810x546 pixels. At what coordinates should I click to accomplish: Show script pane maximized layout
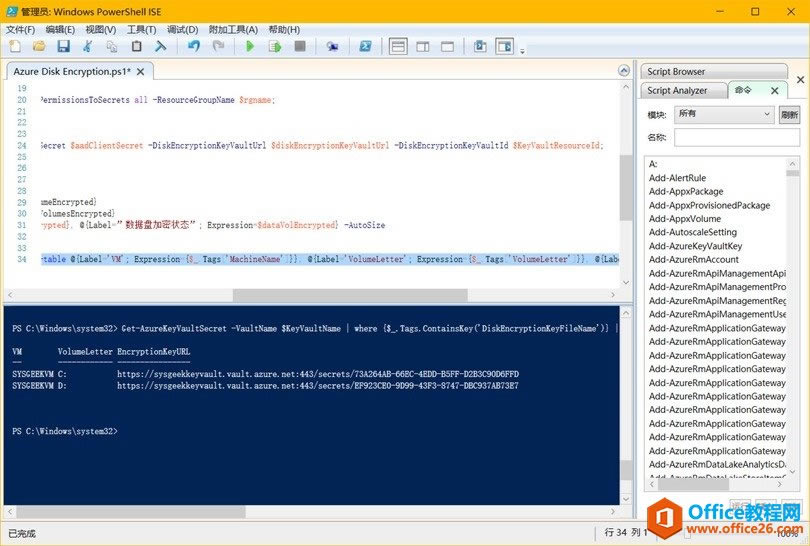(447, 46)
